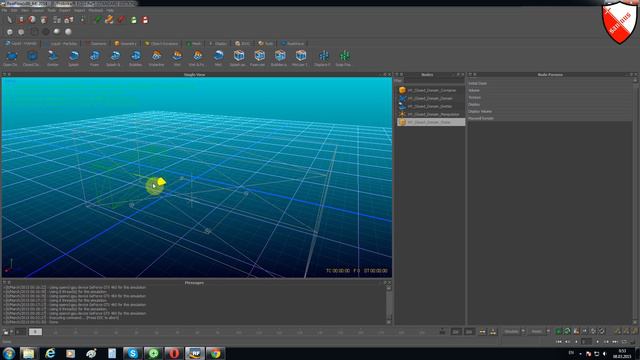Switch to the Mesh shelf tab
Image resolution: width=640 pixels, height=360 pixels.
click(194, 43)
